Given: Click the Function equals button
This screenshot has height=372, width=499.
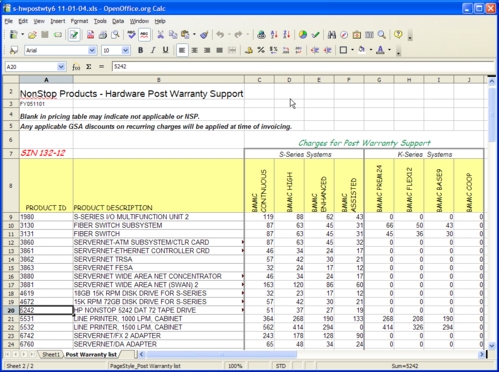Looking at the screenshot, I should [x=101, y=67].
